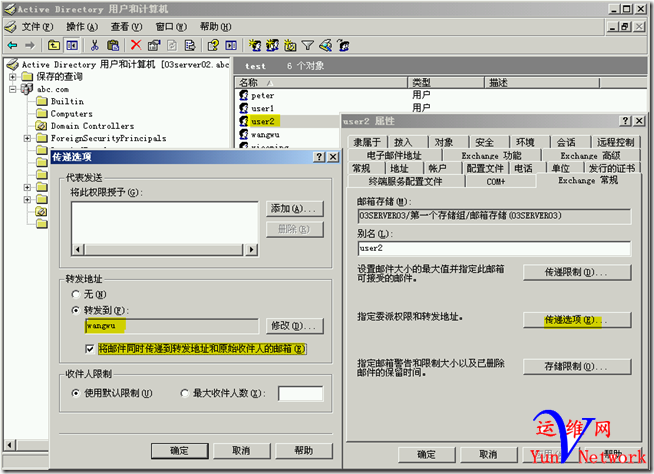The height and width of the screenshot is (474, 654).
Task: Click the Create new group icon
Action: 272,45
